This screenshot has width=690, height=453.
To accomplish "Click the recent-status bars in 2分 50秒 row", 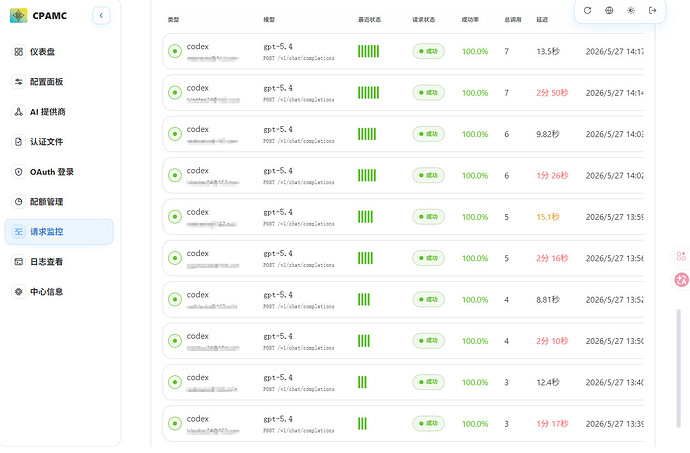I will coord(368,93).
